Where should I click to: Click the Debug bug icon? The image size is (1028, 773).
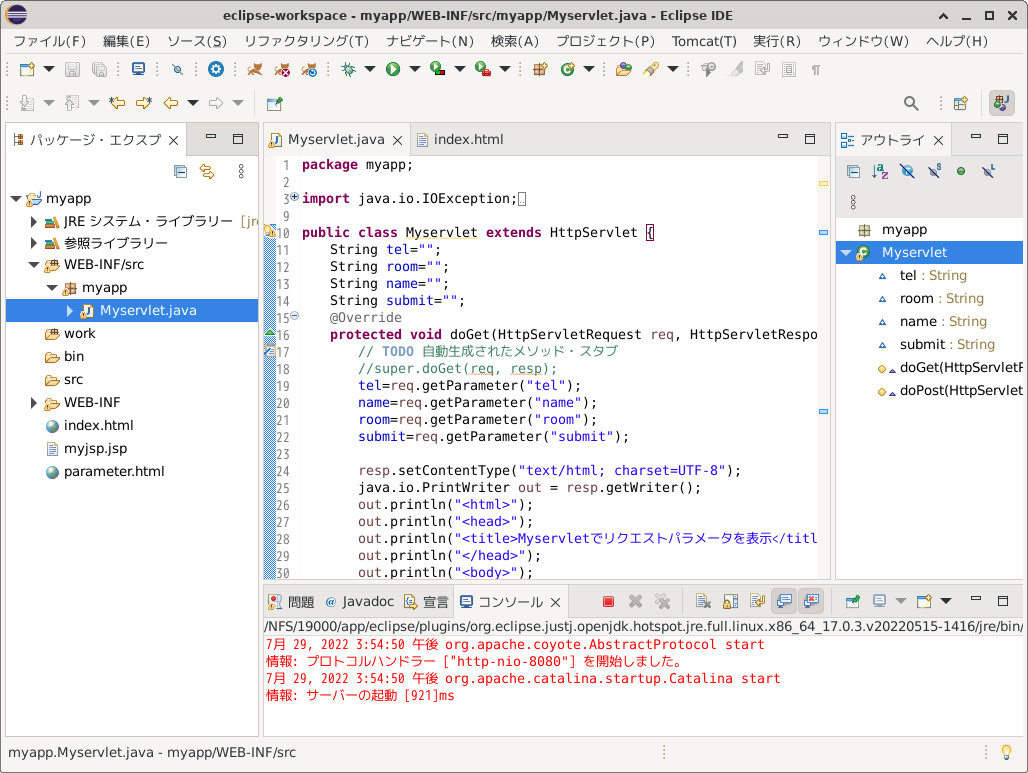[x=348, y=69]
